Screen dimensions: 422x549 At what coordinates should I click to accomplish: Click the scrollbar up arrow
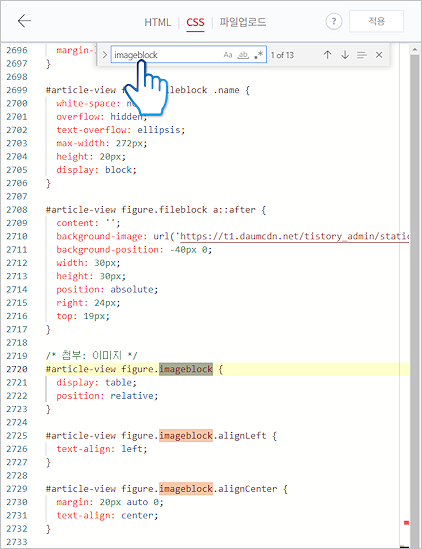click(x=415, y=50)
